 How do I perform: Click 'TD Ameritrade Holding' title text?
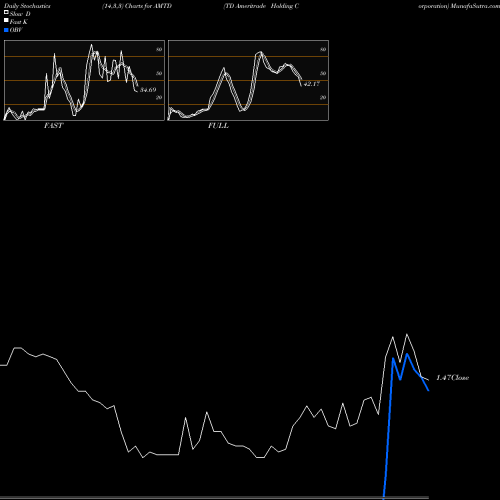point(259,6)
